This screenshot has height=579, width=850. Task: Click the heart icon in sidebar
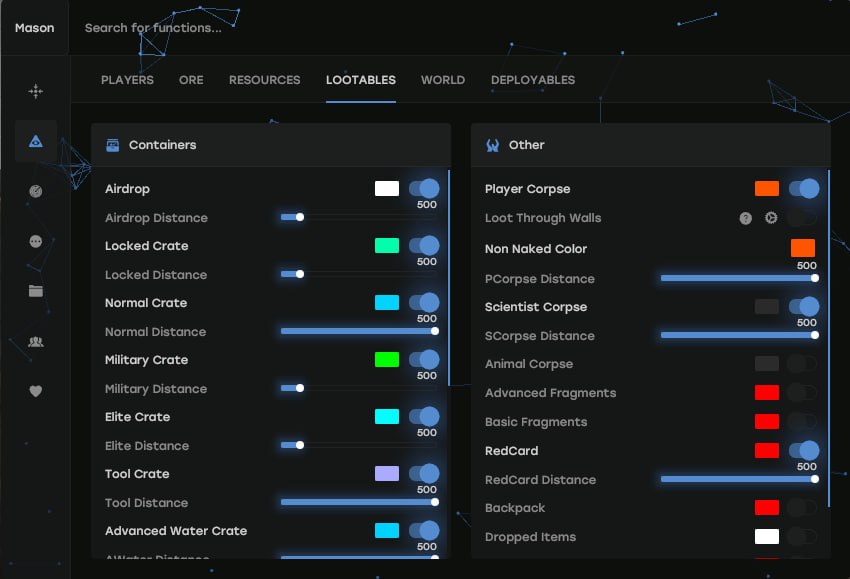pyautogui.click(x=36, y=391)
